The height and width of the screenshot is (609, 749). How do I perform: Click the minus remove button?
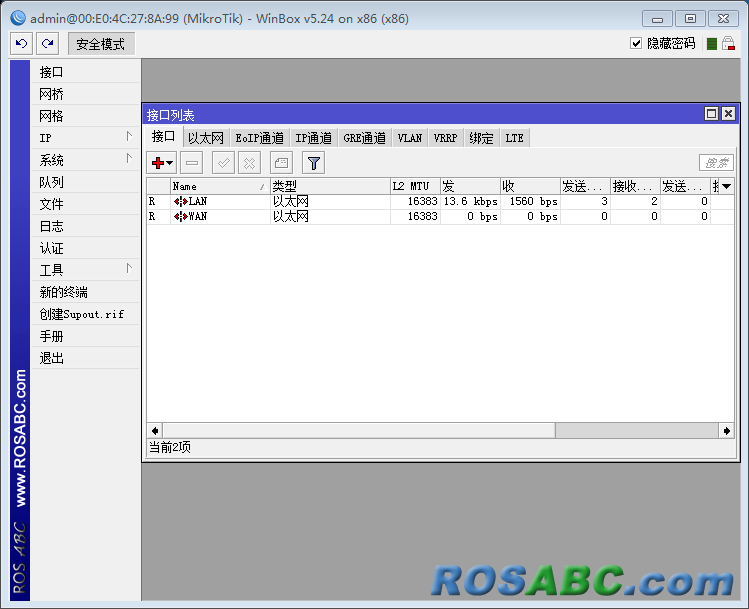(x=192, y=163)
